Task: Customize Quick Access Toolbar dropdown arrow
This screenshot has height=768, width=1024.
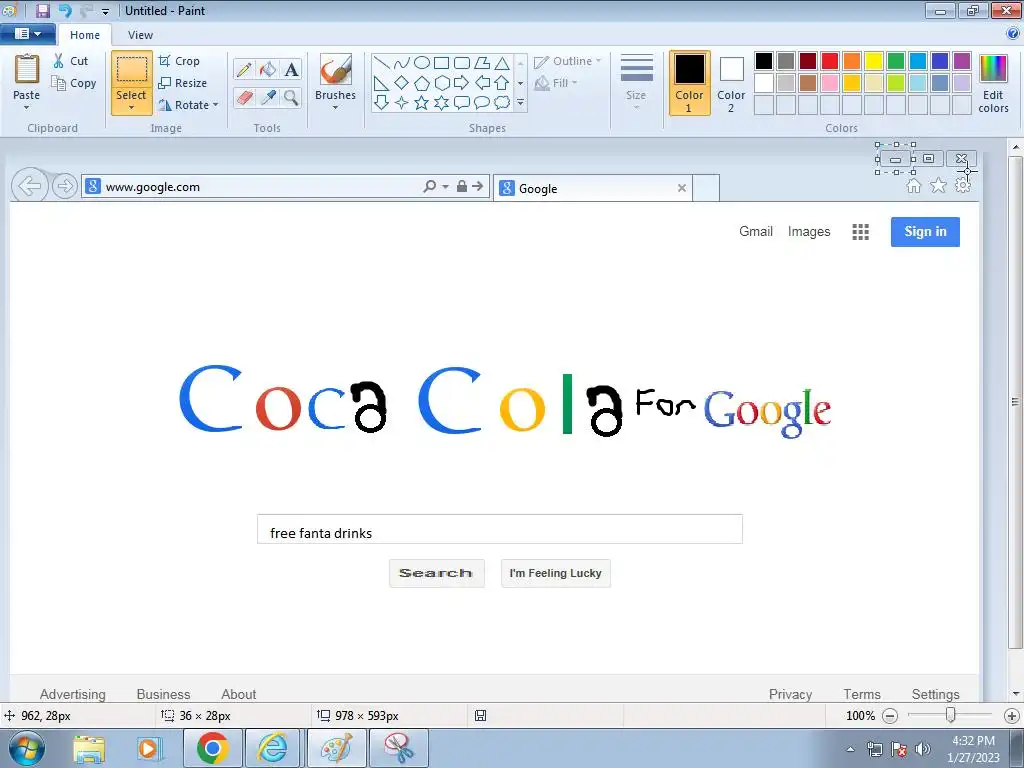Action: pos(105,11)
